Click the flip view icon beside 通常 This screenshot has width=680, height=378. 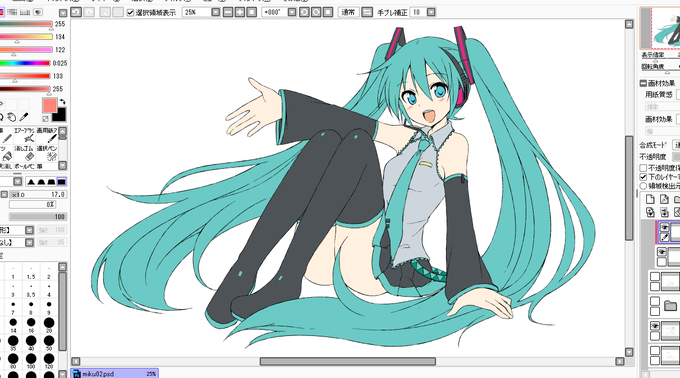pyautogui.click(x=367, y=12)
